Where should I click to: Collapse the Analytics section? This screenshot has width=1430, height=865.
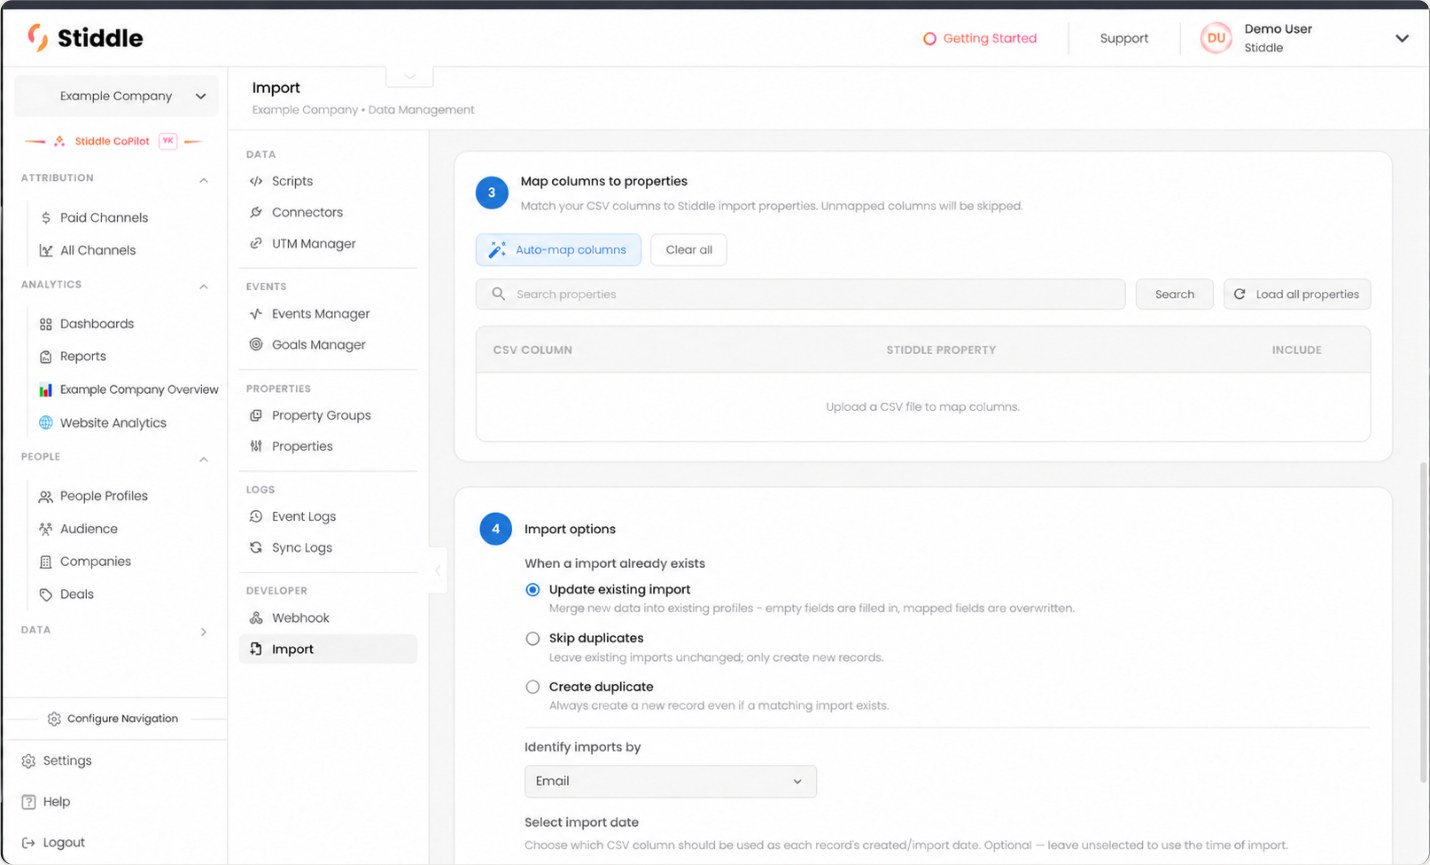[203, 286]
